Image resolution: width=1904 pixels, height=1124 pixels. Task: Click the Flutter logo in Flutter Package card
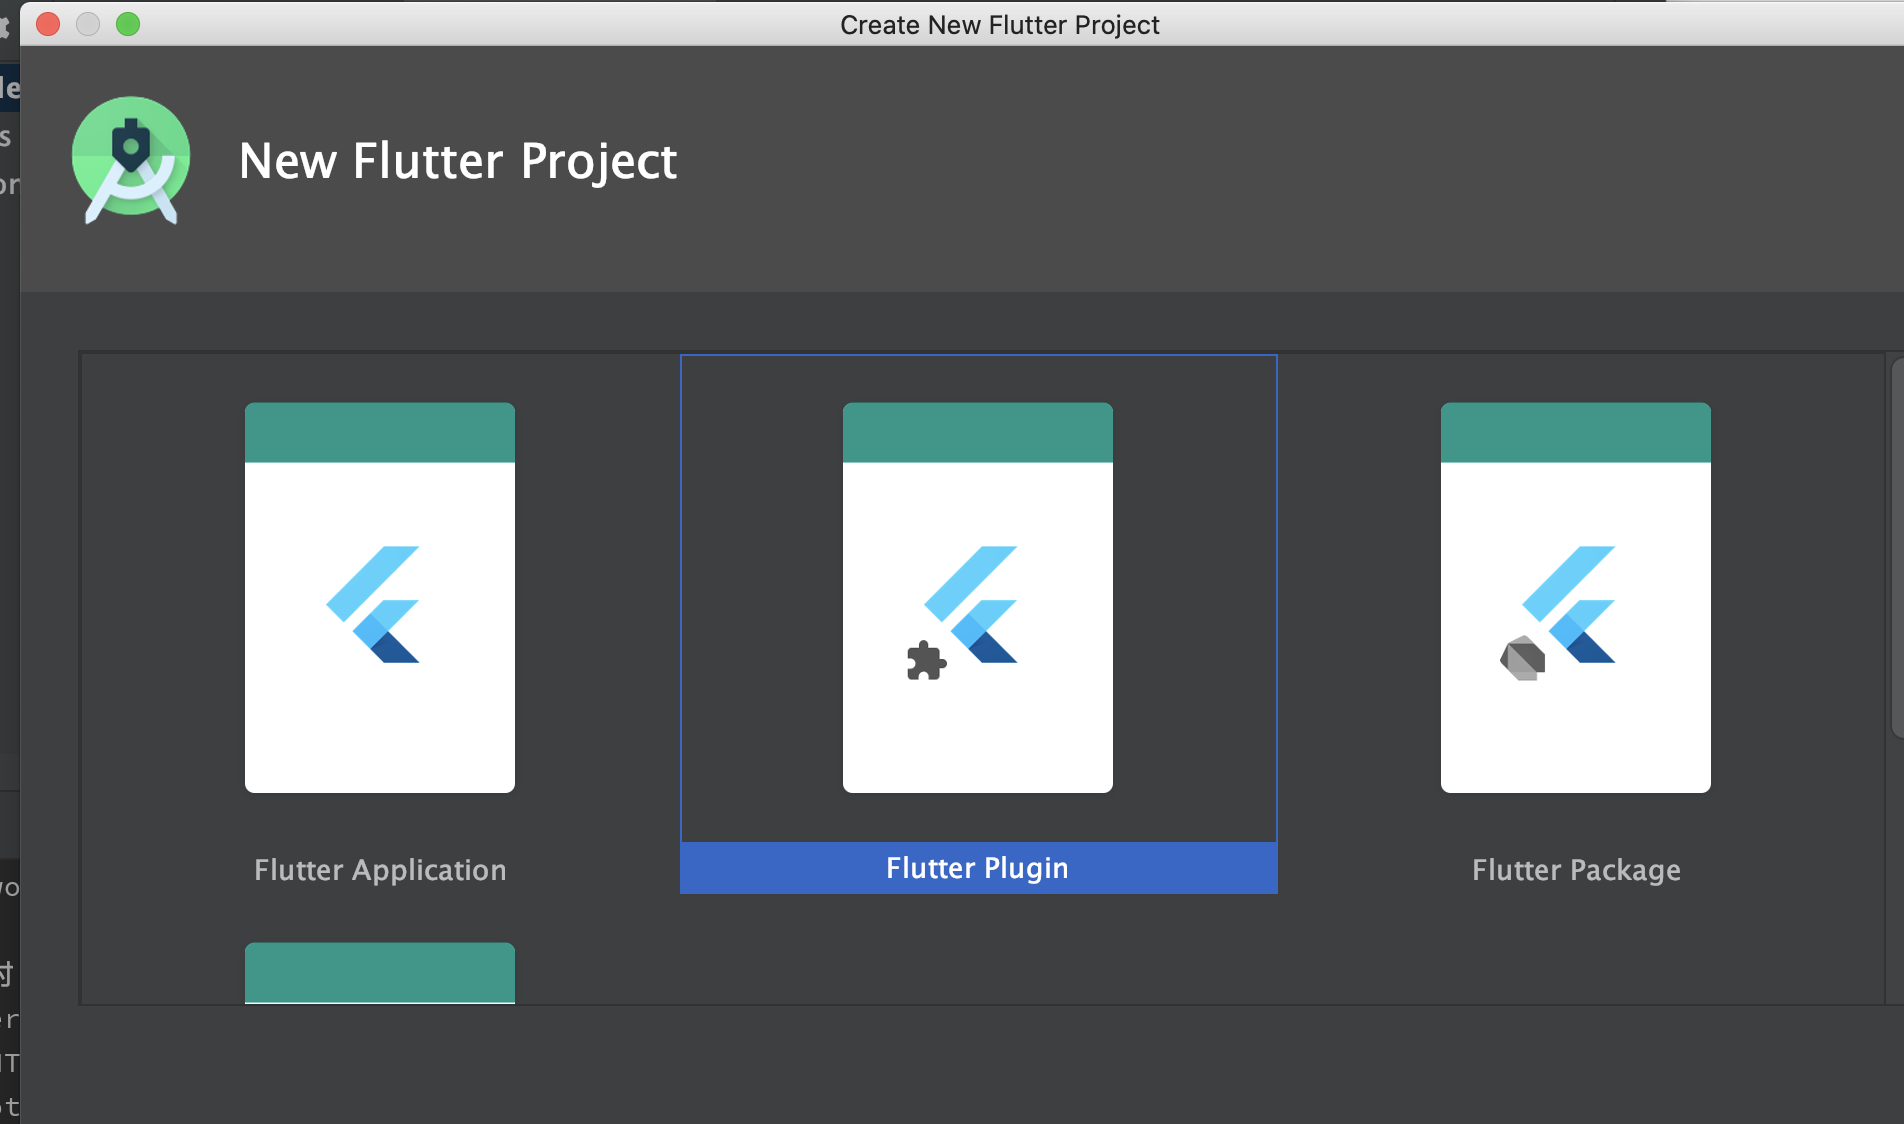(x=1568, y=604)
